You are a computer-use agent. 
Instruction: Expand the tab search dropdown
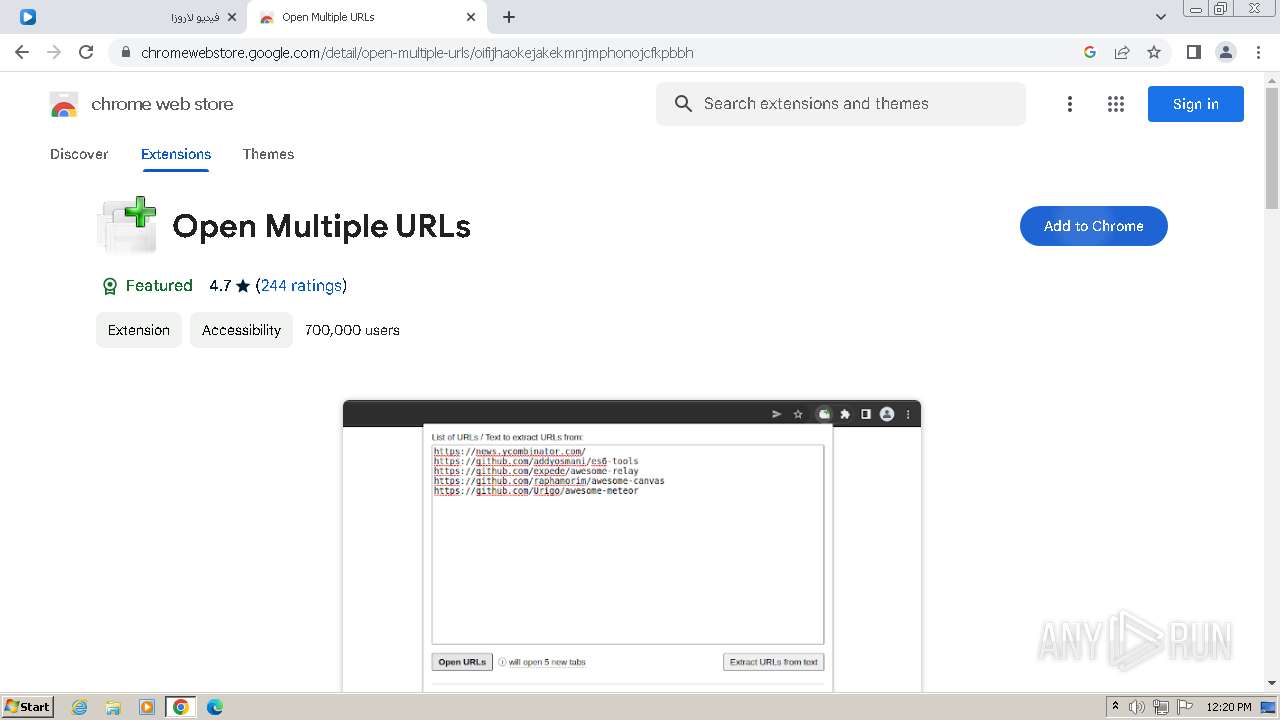(1161, 17)
